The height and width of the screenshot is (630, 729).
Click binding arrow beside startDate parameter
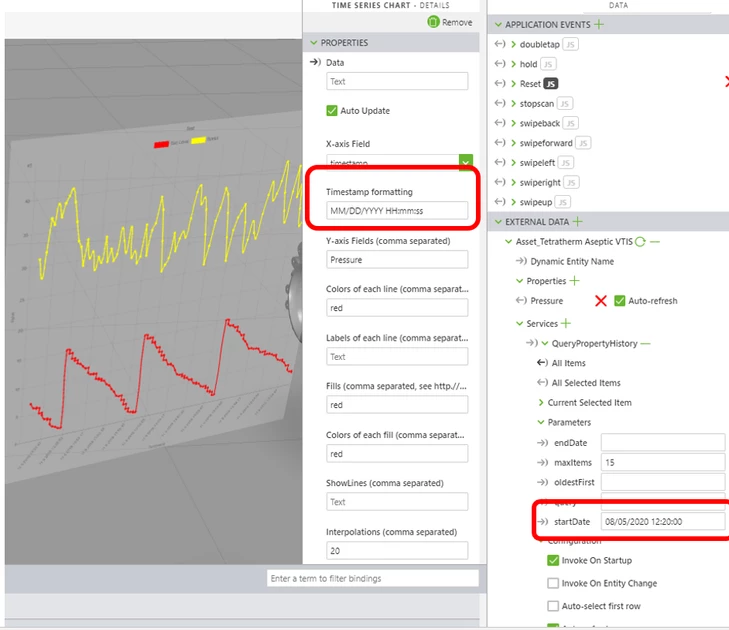click(543, 521)
